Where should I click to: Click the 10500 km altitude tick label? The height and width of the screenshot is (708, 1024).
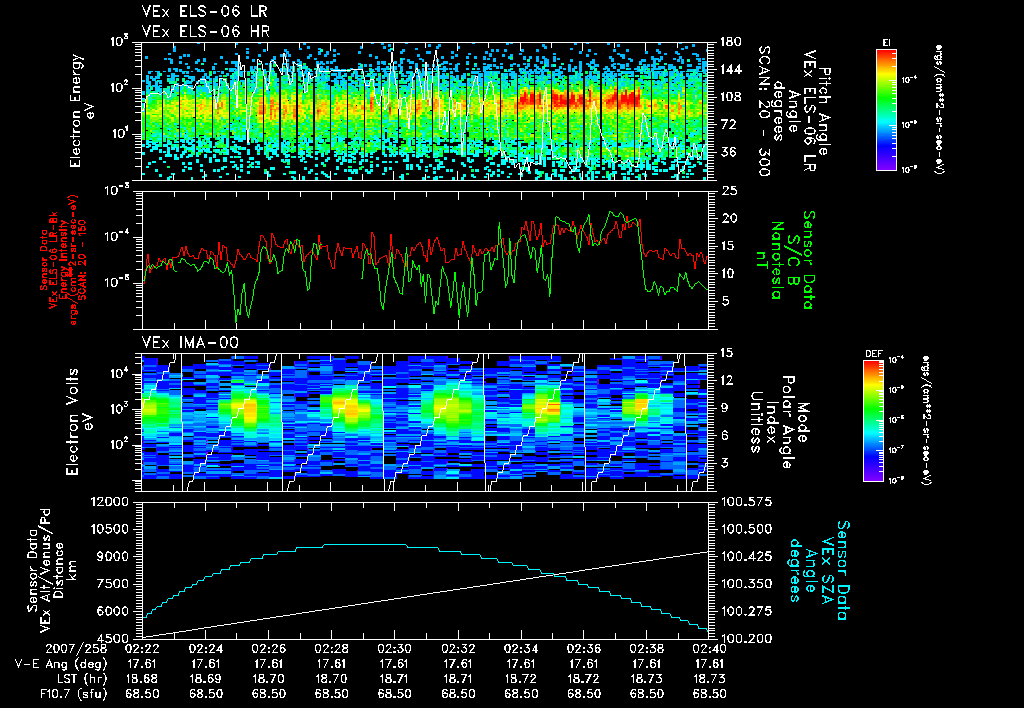pyautogui.click(x=110, y=529)
